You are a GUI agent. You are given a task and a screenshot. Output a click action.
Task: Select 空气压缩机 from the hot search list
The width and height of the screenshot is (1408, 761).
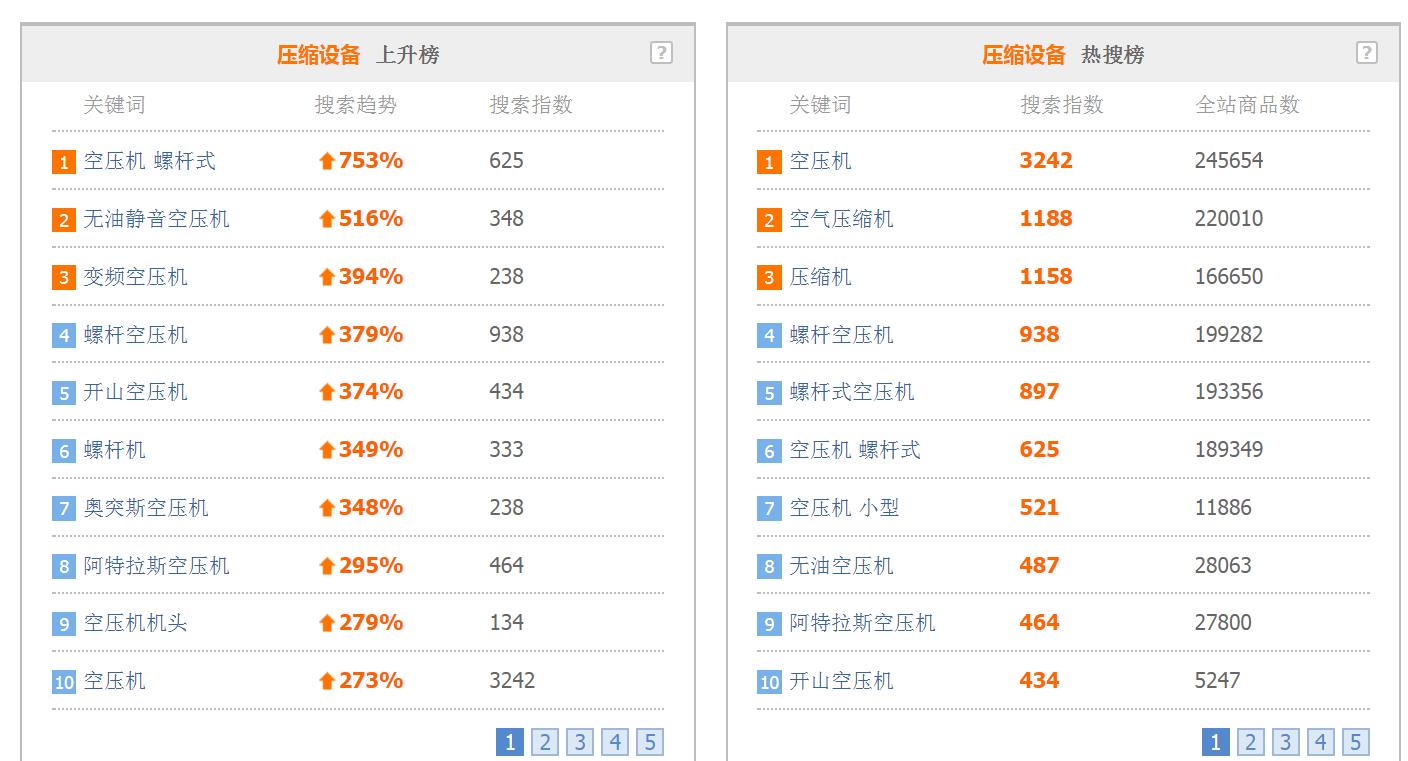(843, 218)
